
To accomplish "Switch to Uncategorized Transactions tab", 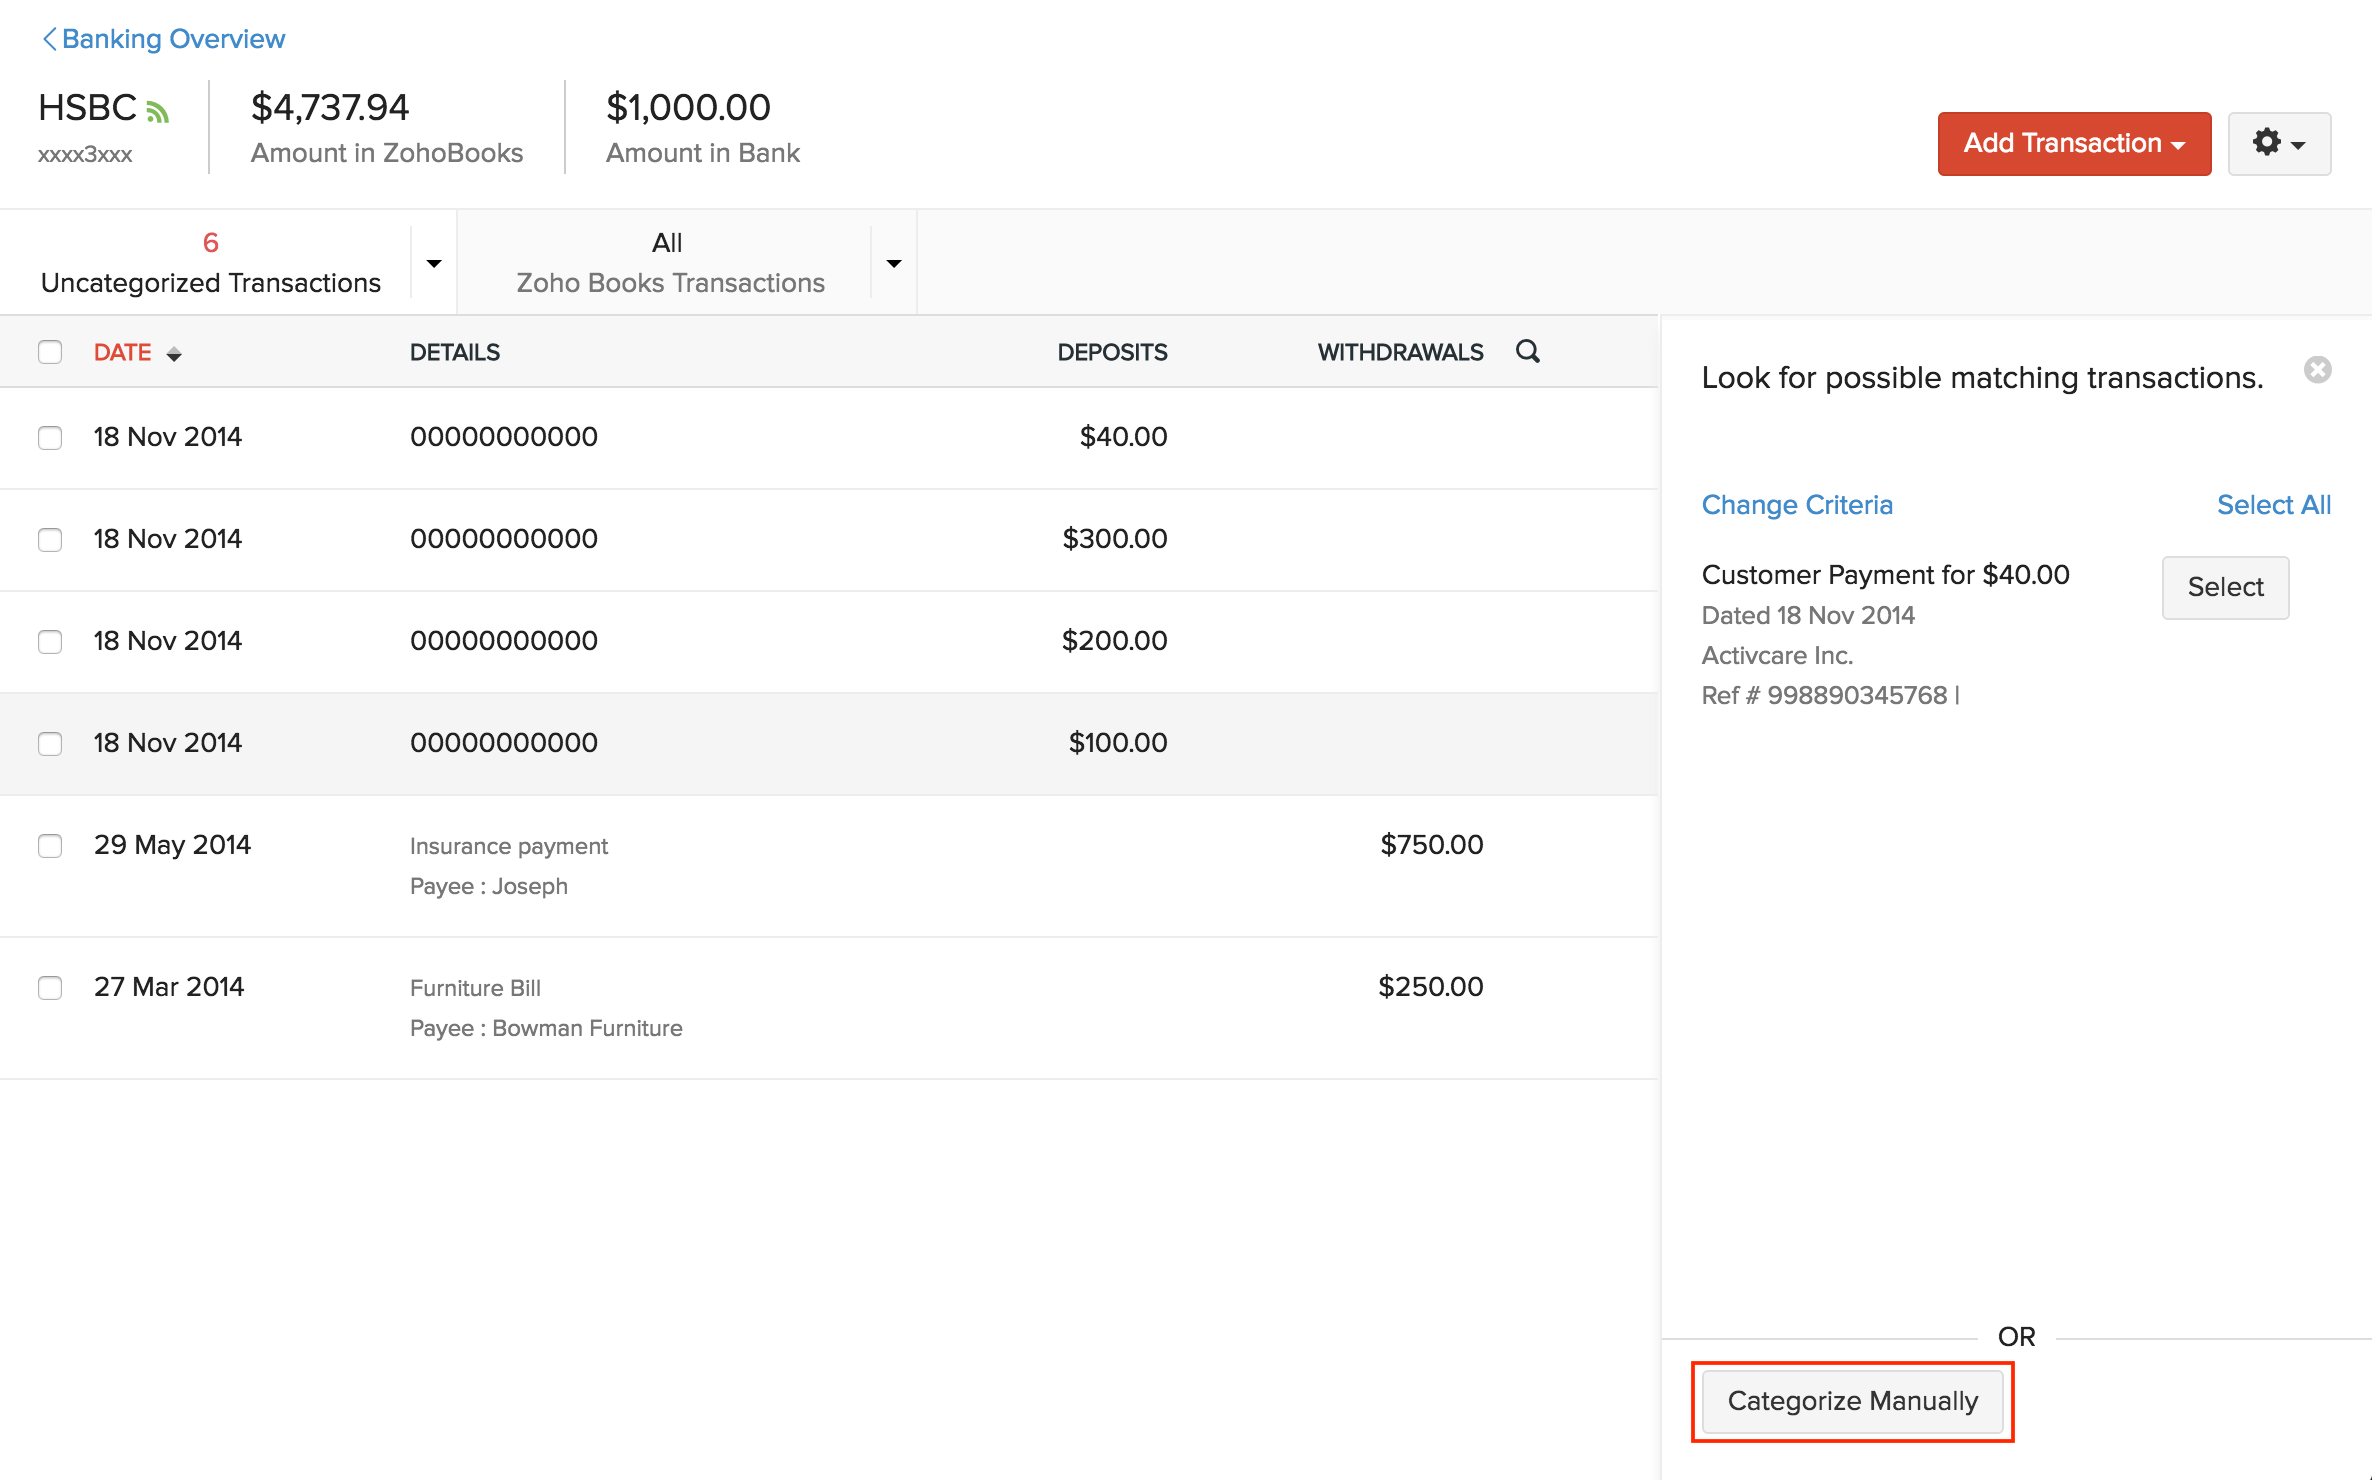I will (x=210, y=263).
